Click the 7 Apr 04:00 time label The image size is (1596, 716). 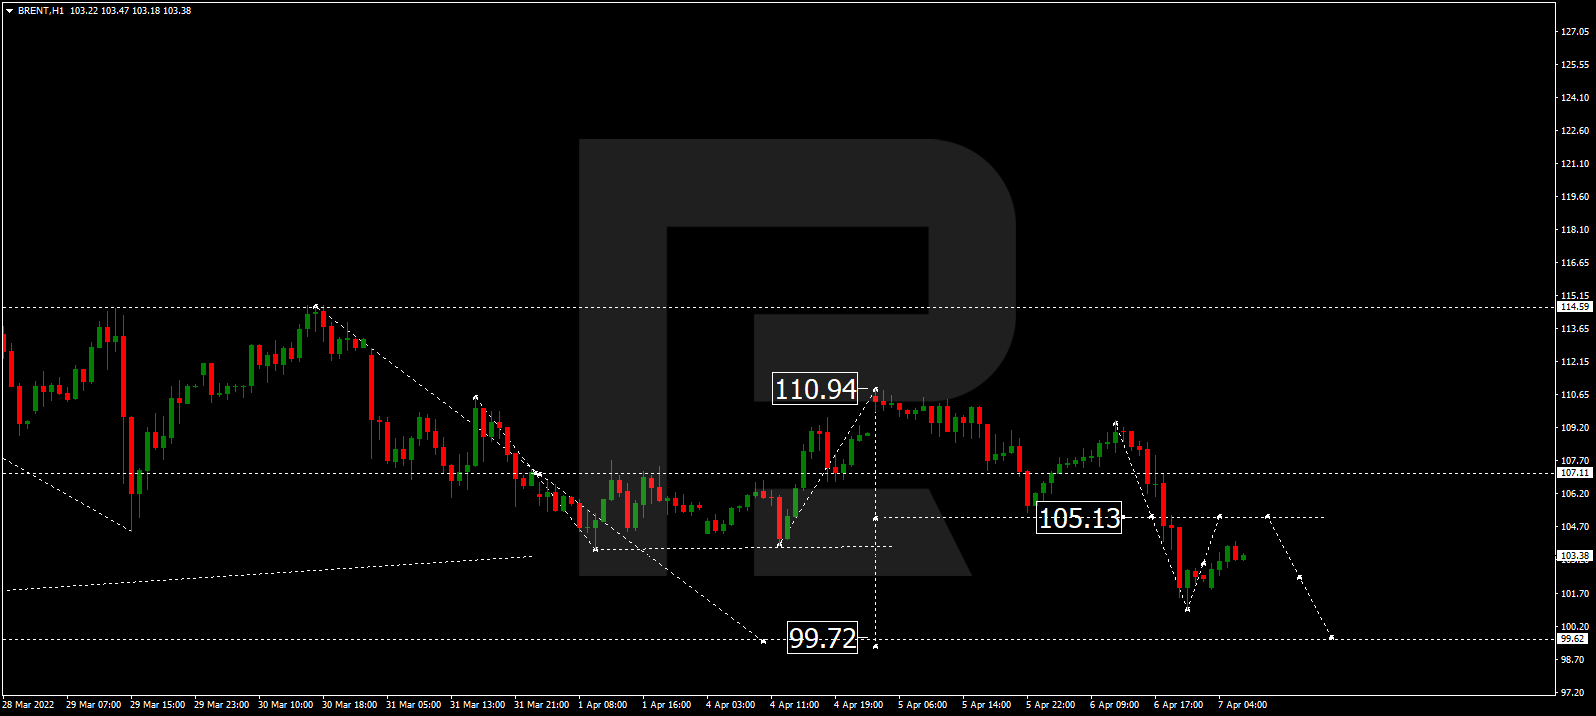tap(1242, 705)
